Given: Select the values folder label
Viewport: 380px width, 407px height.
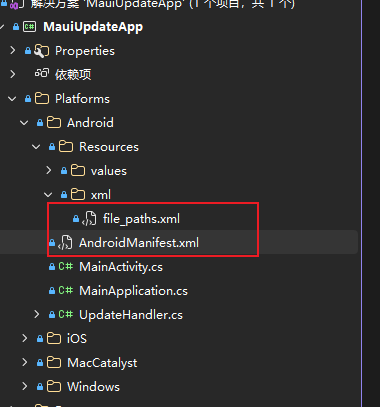Looking at the screenshot, I should tap(109, 171).
